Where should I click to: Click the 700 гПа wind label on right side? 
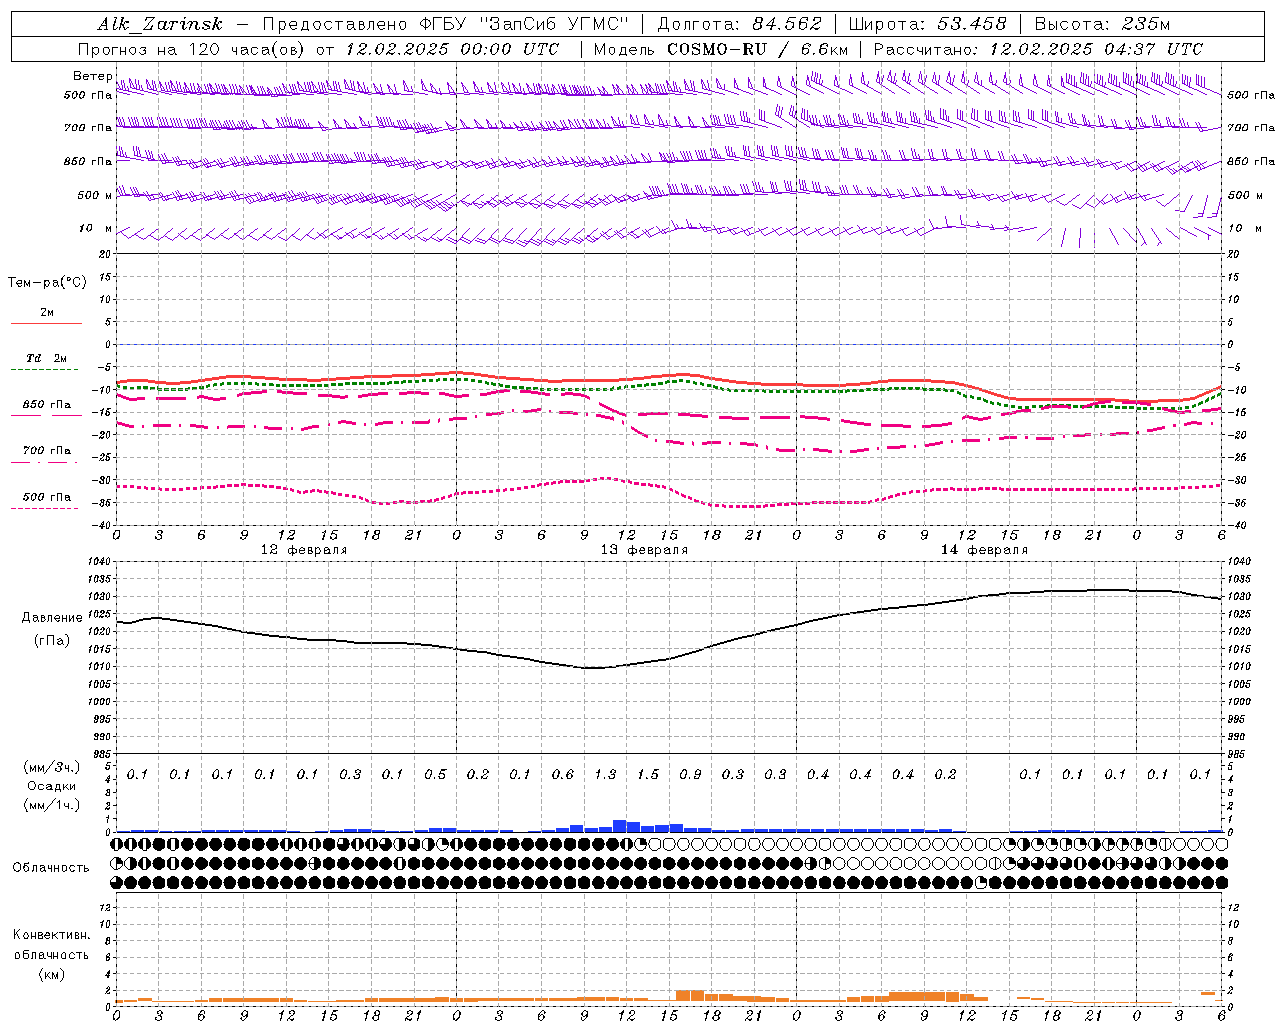click(1251, 128)
